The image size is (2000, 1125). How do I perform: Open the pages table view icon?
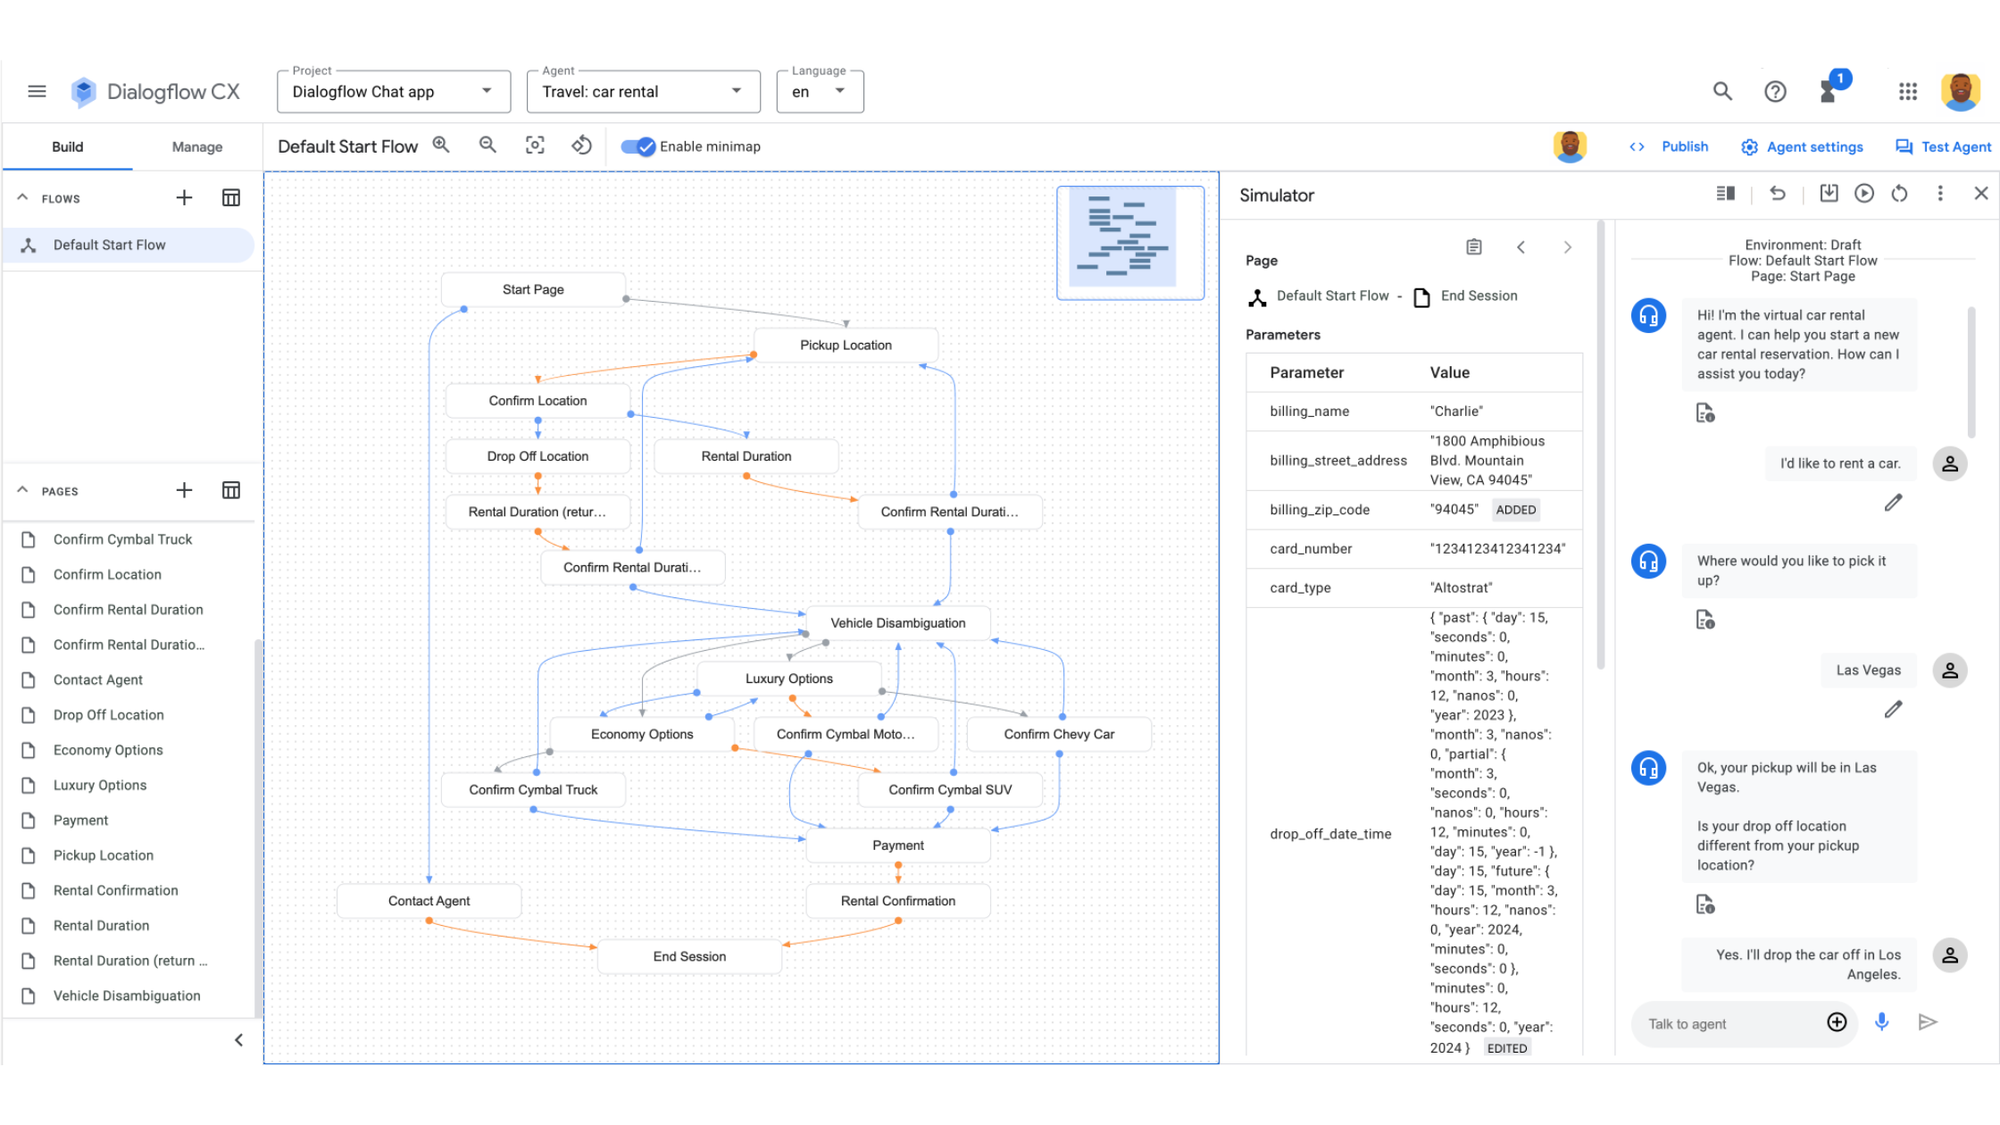(x=231, y=490)
